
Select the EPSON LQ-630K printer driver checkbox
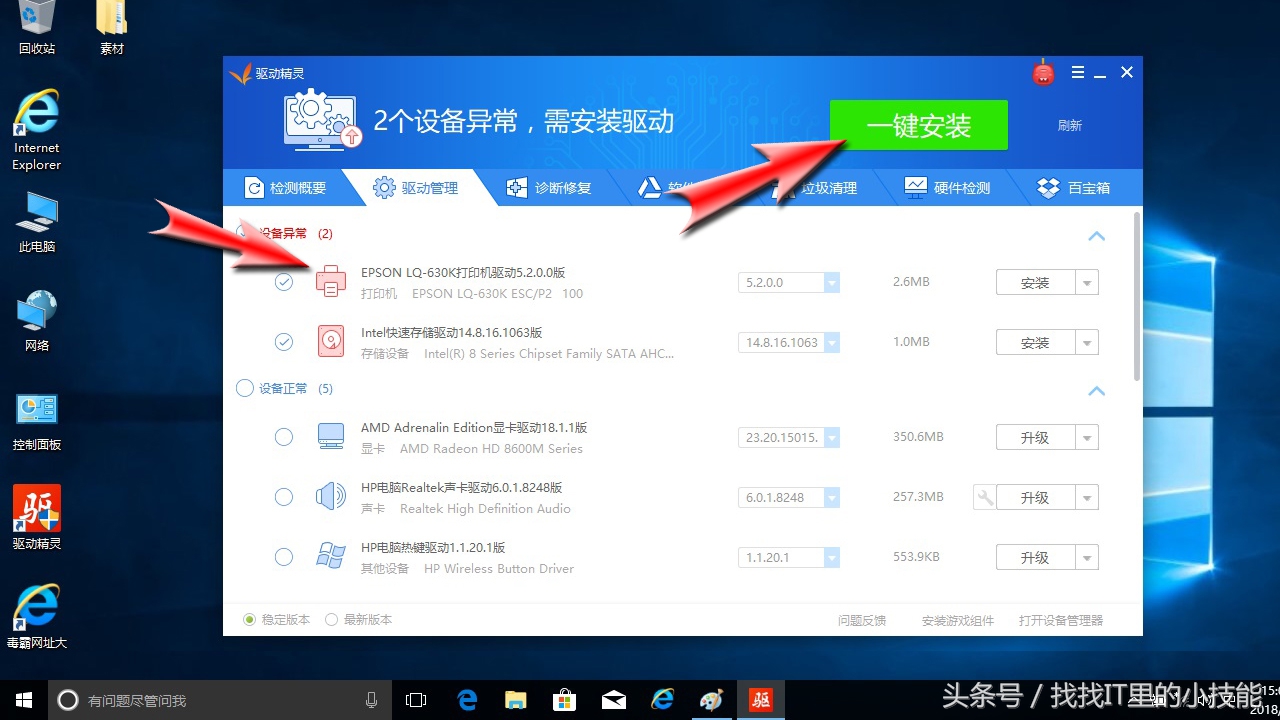(x=284, y=282)
